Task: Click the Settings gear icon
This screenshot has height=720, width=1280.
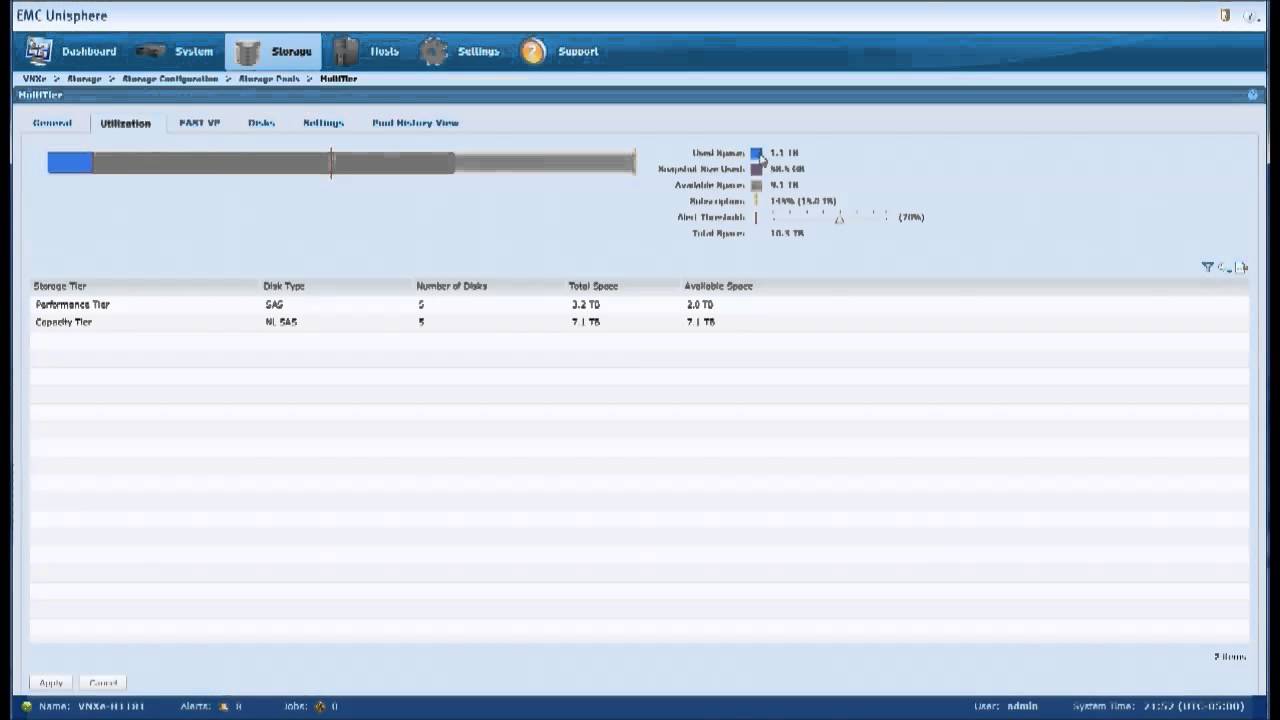Action: click(x=433, y=52)
